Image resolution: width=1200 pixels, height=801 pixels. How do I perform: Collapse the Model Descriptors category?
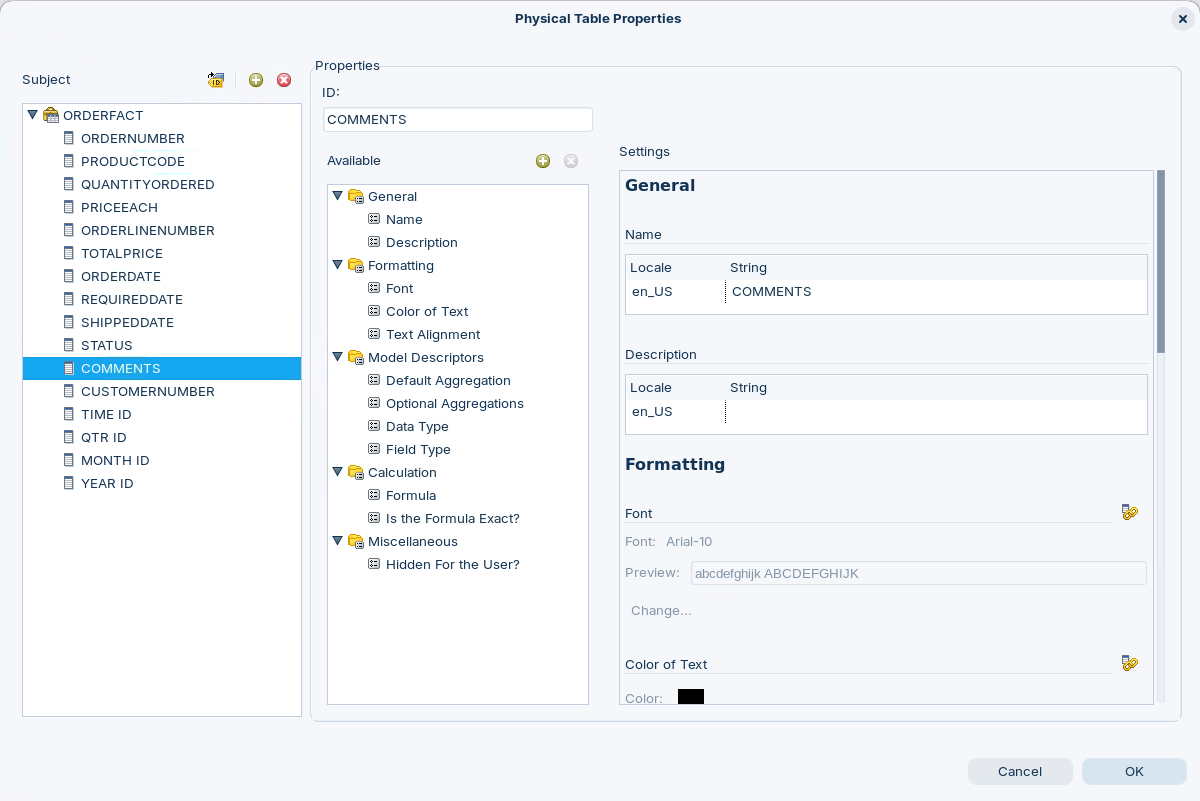[x=338, y=357]
